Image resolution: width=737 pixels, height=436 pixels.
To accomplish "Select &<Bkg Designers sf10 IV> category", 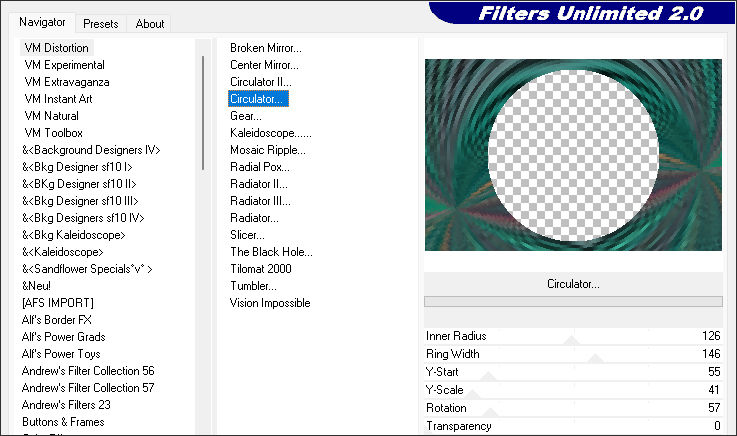I will (83, 218).
